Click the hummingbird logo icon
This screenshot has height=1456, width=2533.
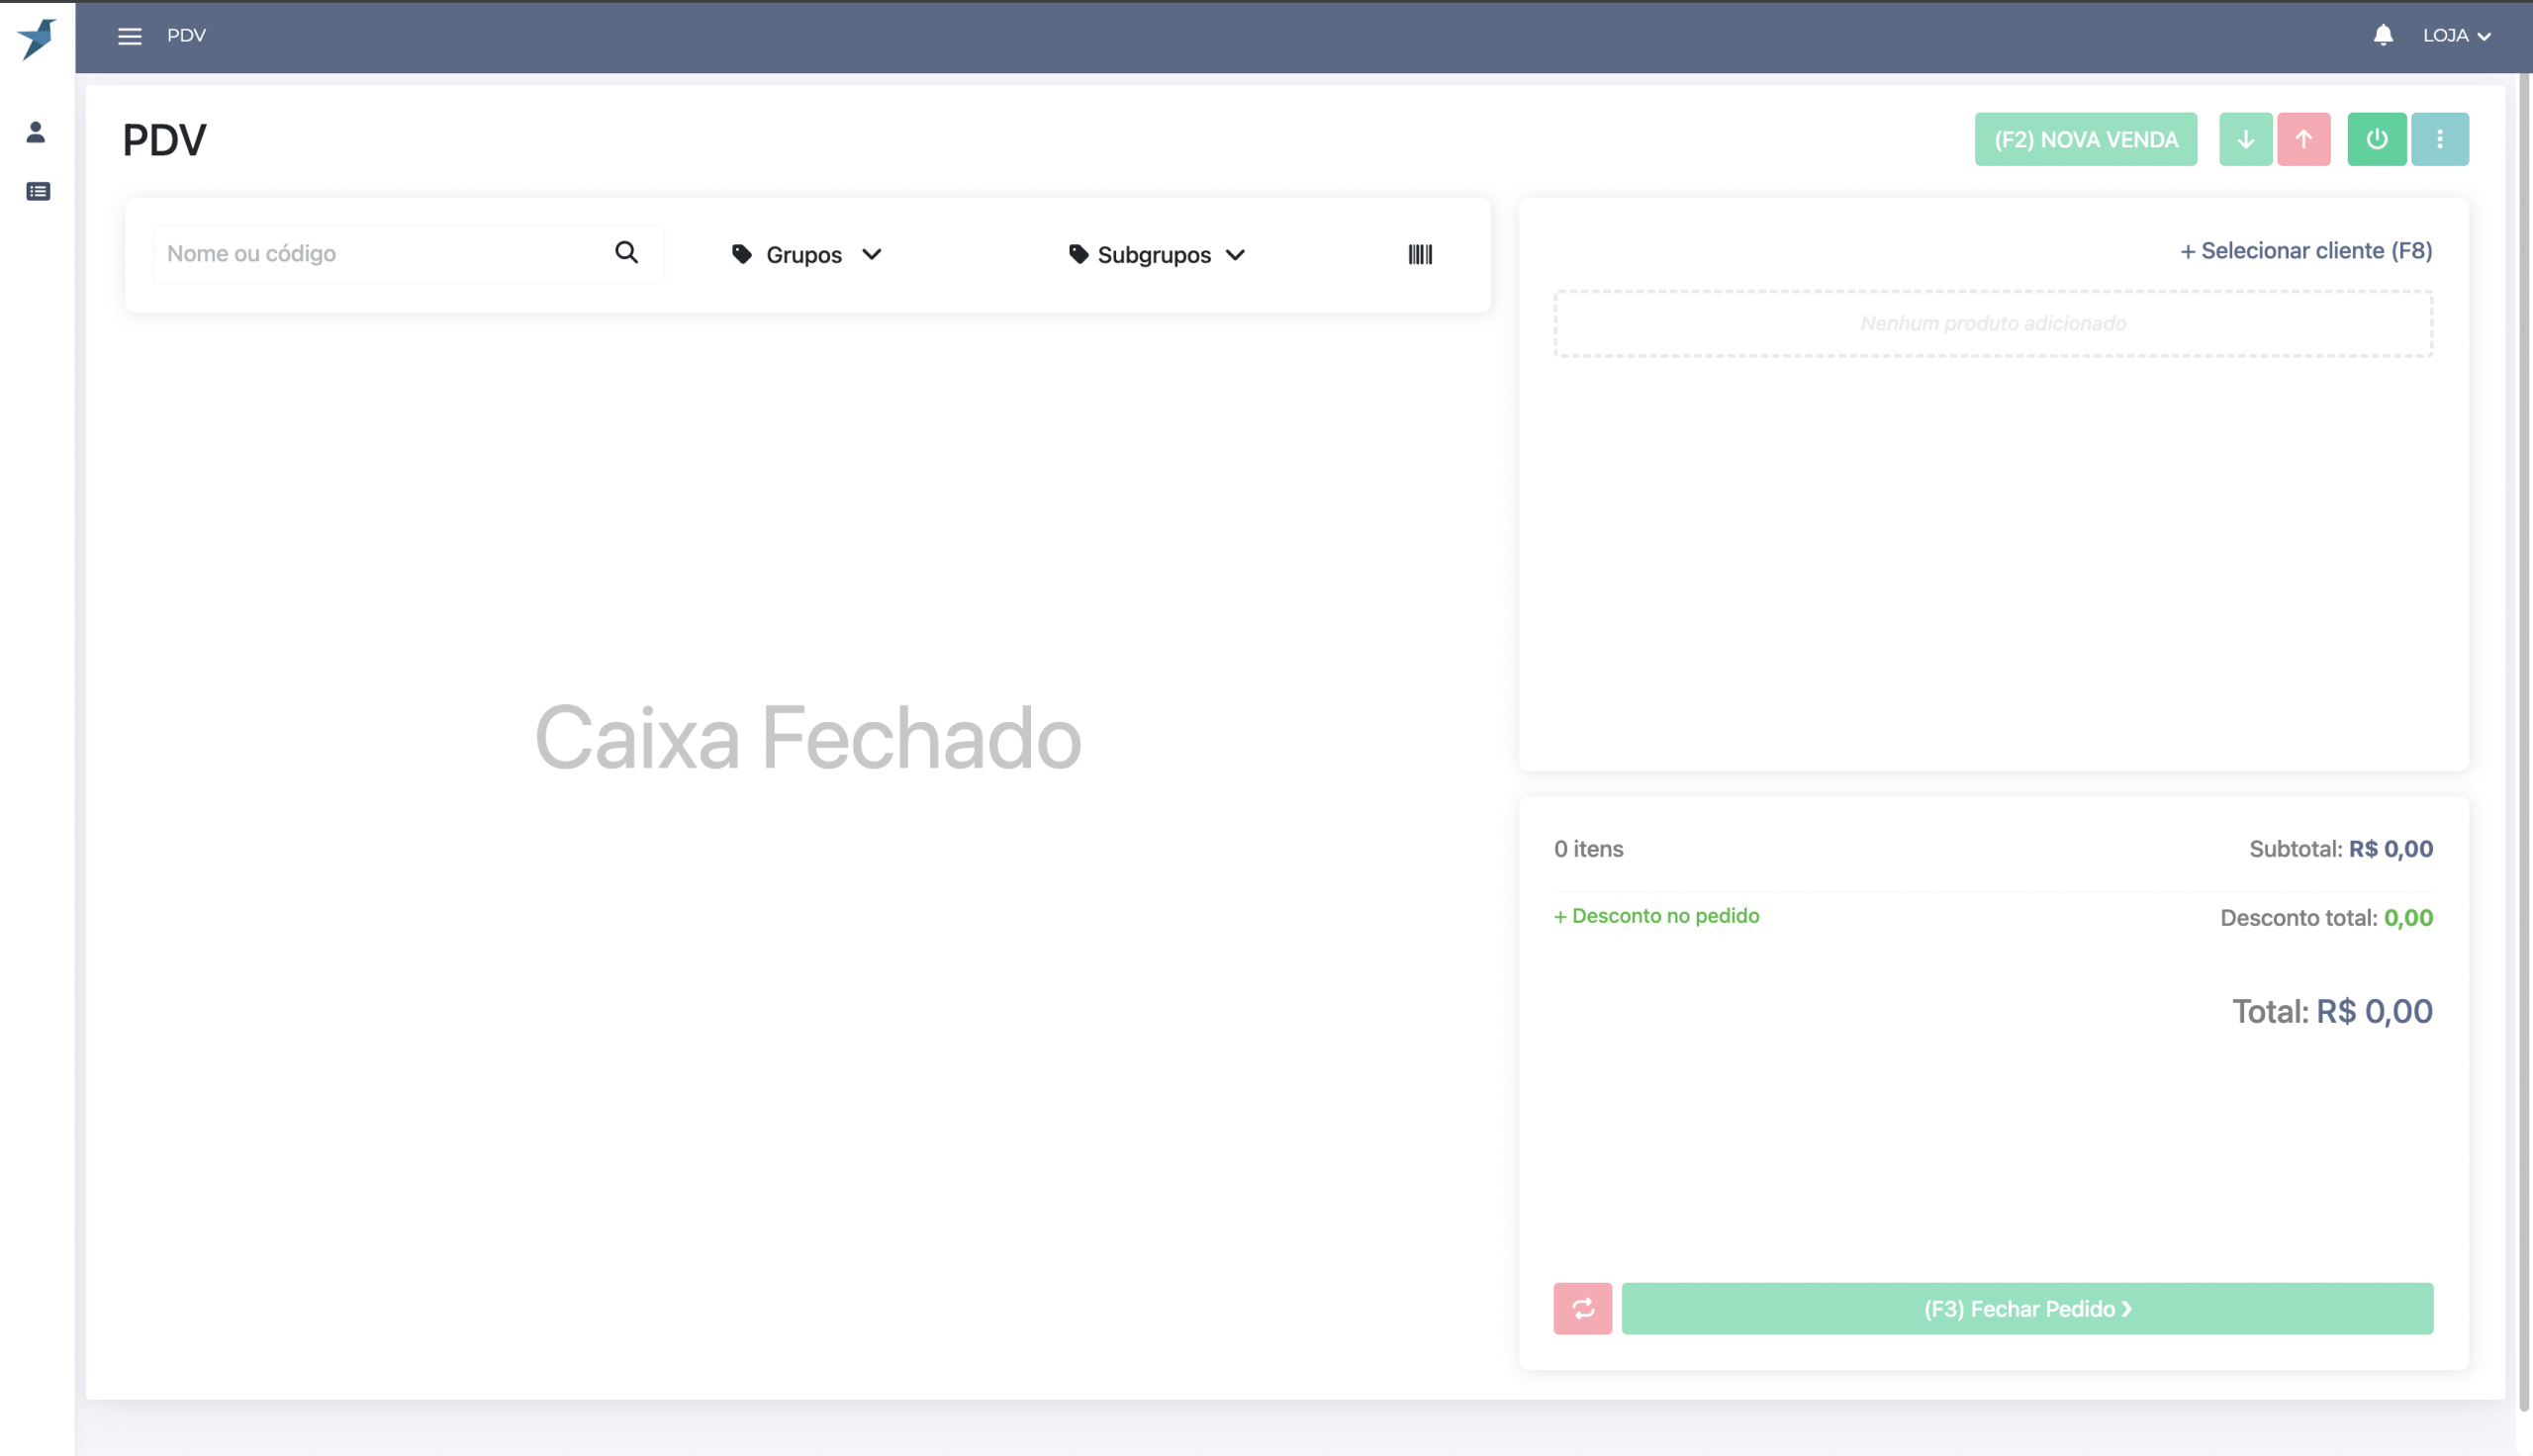(37, 38)
